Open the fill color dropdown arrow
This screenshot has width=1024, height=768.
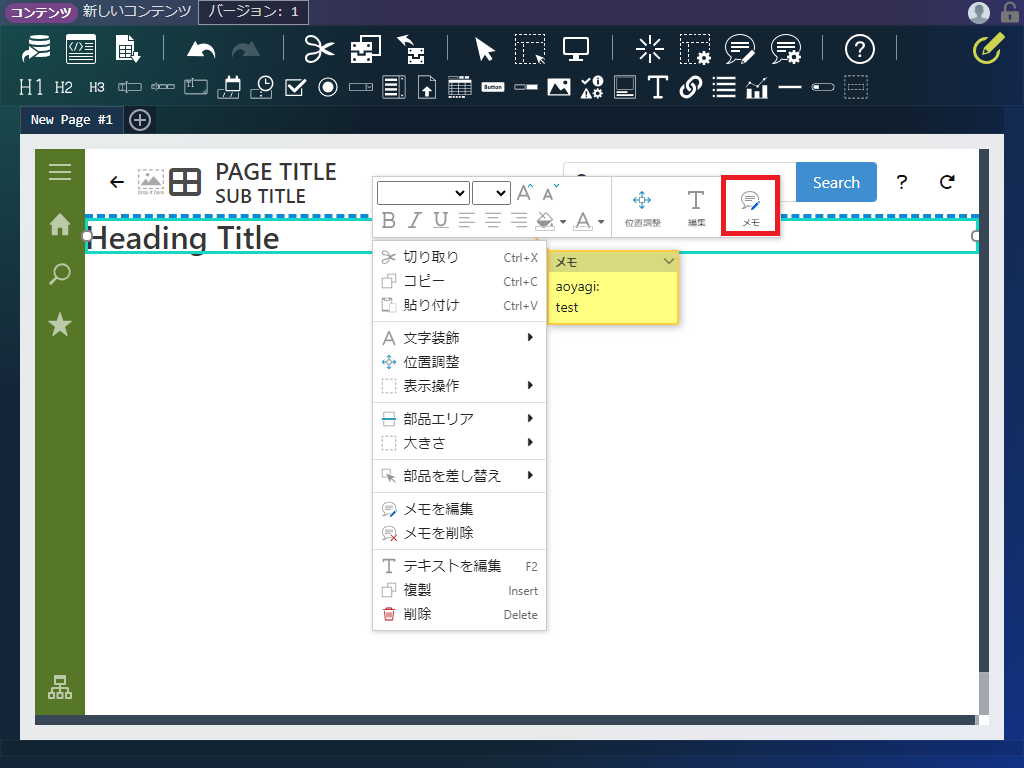563,221
